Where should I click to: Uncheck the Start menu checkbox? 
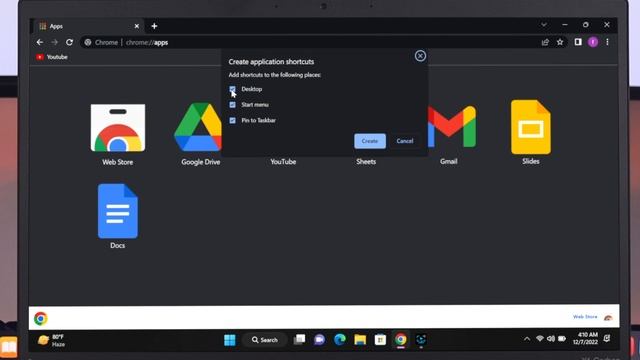tap(232, 105)
